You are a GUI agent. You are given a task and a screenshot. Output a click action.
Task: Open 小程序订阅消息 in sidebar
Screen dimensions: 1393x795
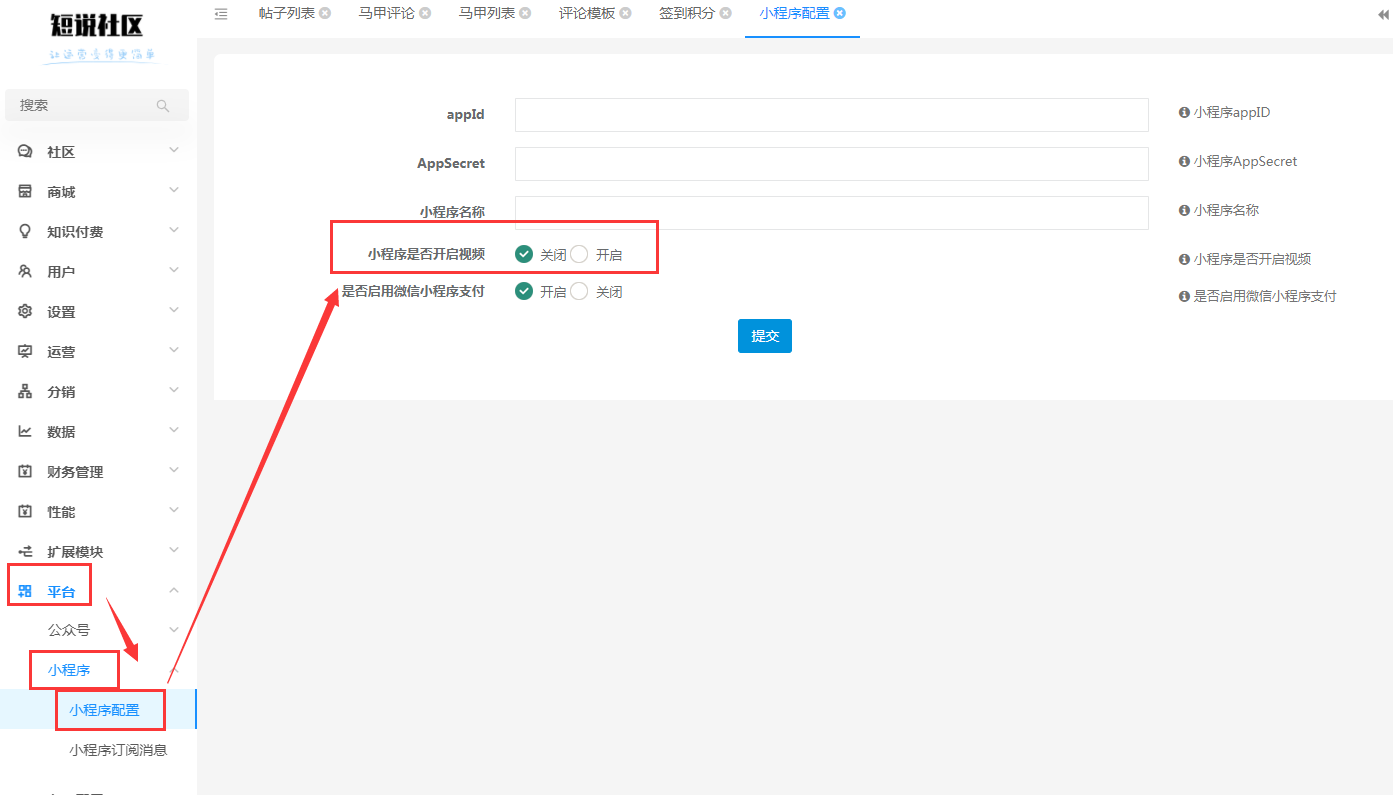tap(117, 750)
